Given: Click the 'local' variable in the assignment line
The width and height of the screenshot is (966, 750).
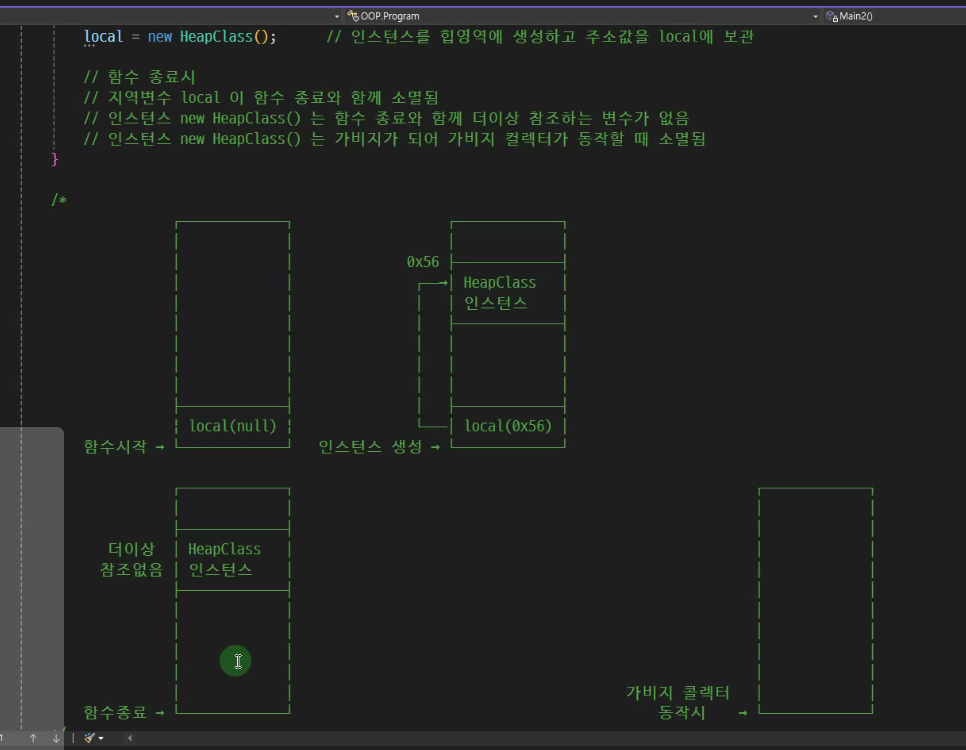Looking at the screenshot, I should tap(104, 37).
